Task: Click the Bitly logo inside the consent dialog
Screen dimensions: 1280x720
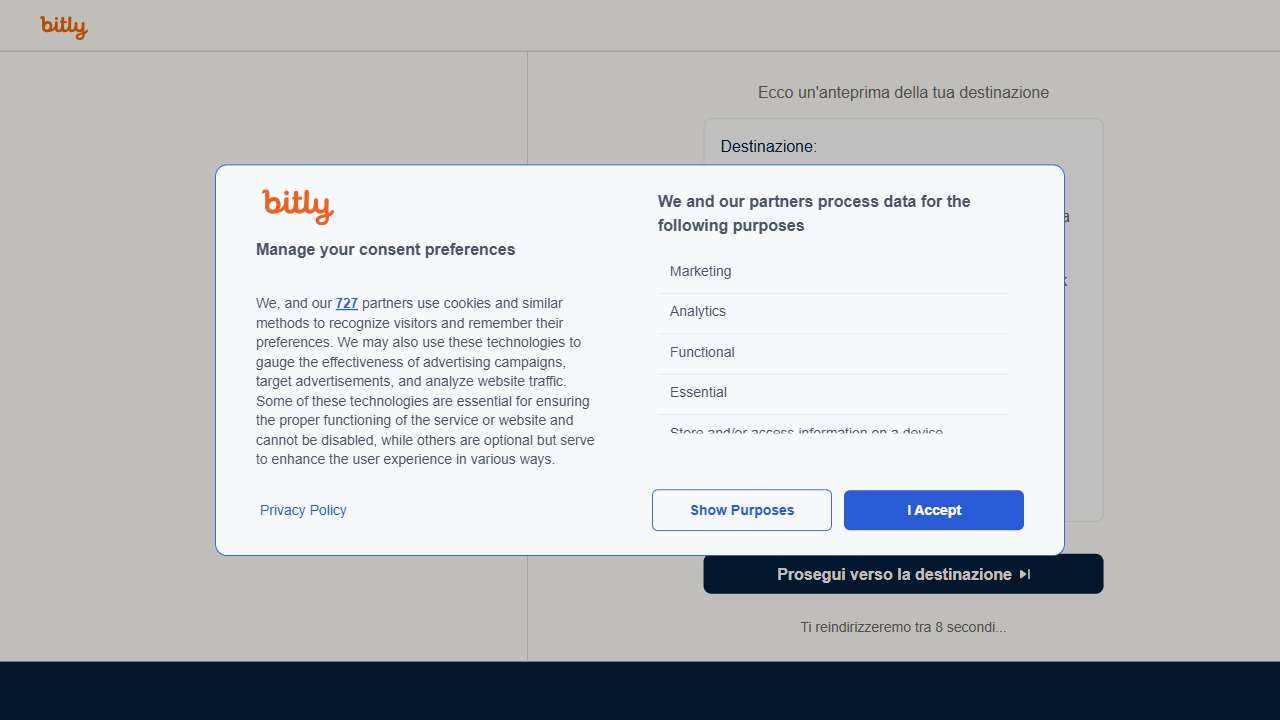Action: tap(297, 206)
